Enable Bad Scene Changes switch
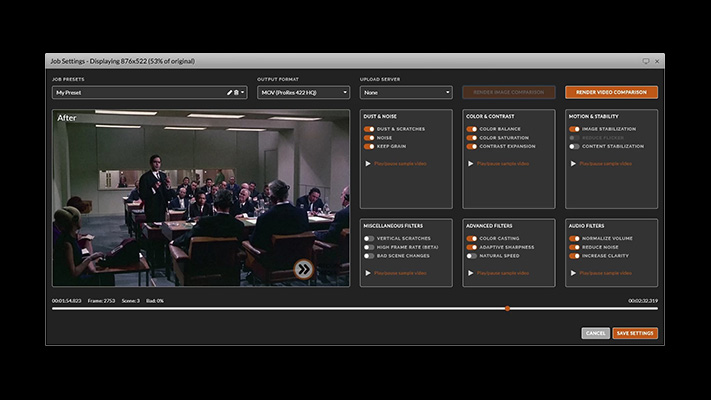 [x=369, y=256]
